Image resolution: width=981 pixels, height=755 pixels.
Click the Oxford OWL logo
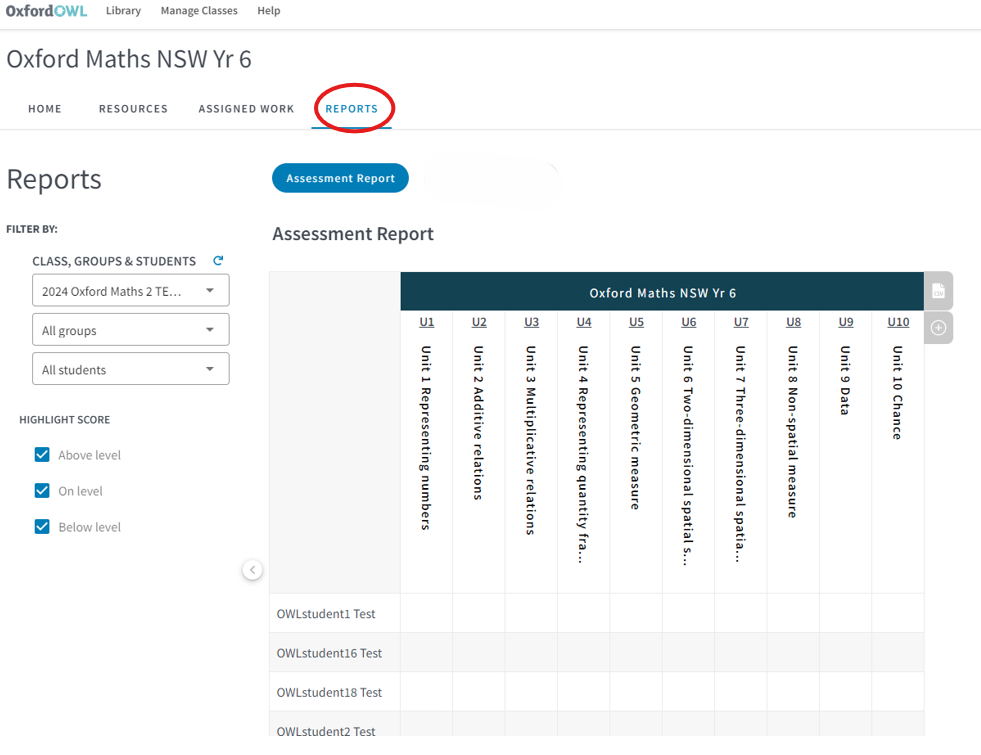(x=46, y=11)
